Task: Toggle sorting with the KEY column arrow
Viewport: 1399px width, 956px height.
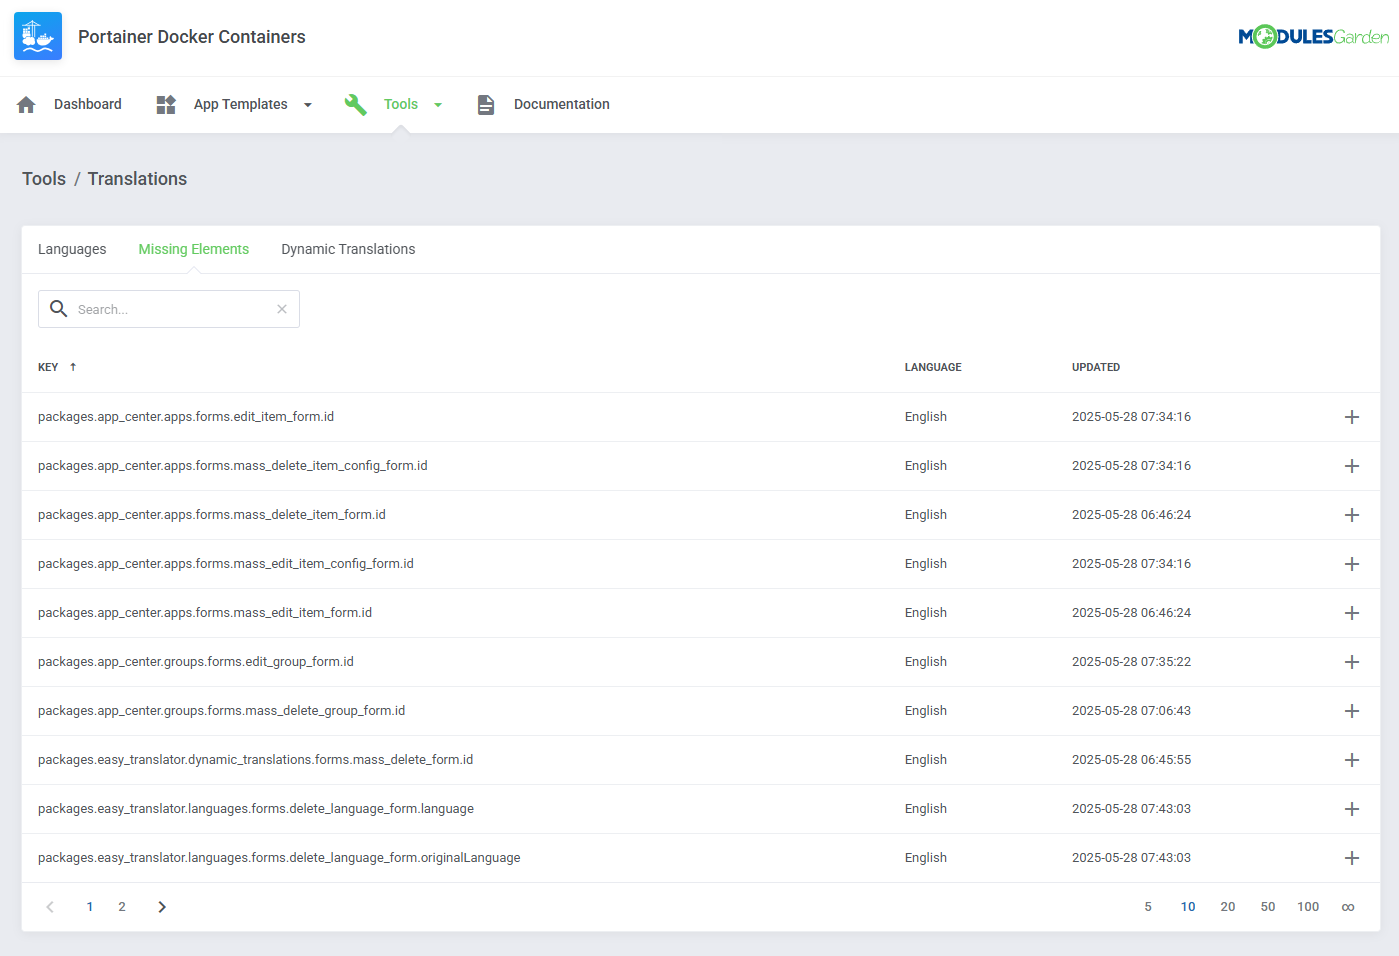Action: click(73, 366)
